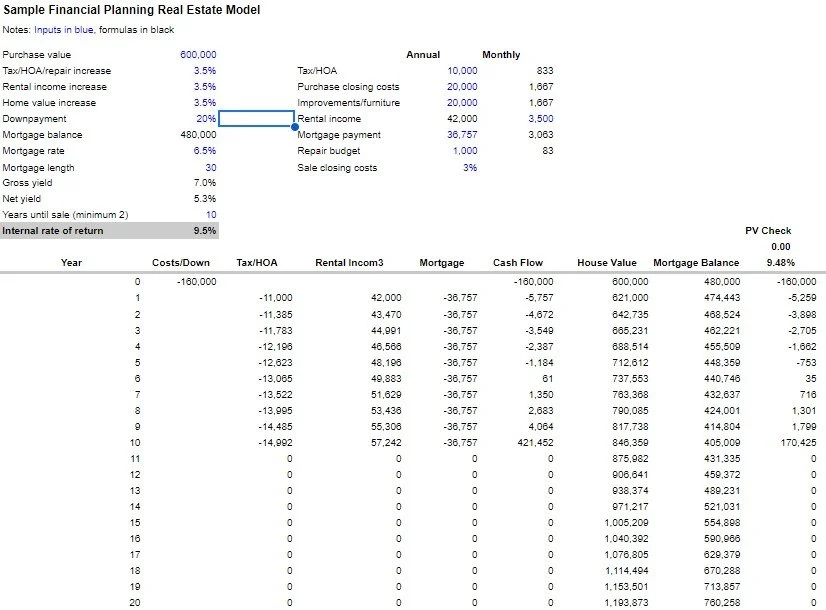
Task: Select year 9 house value 817,738
Action: (630, 427)
